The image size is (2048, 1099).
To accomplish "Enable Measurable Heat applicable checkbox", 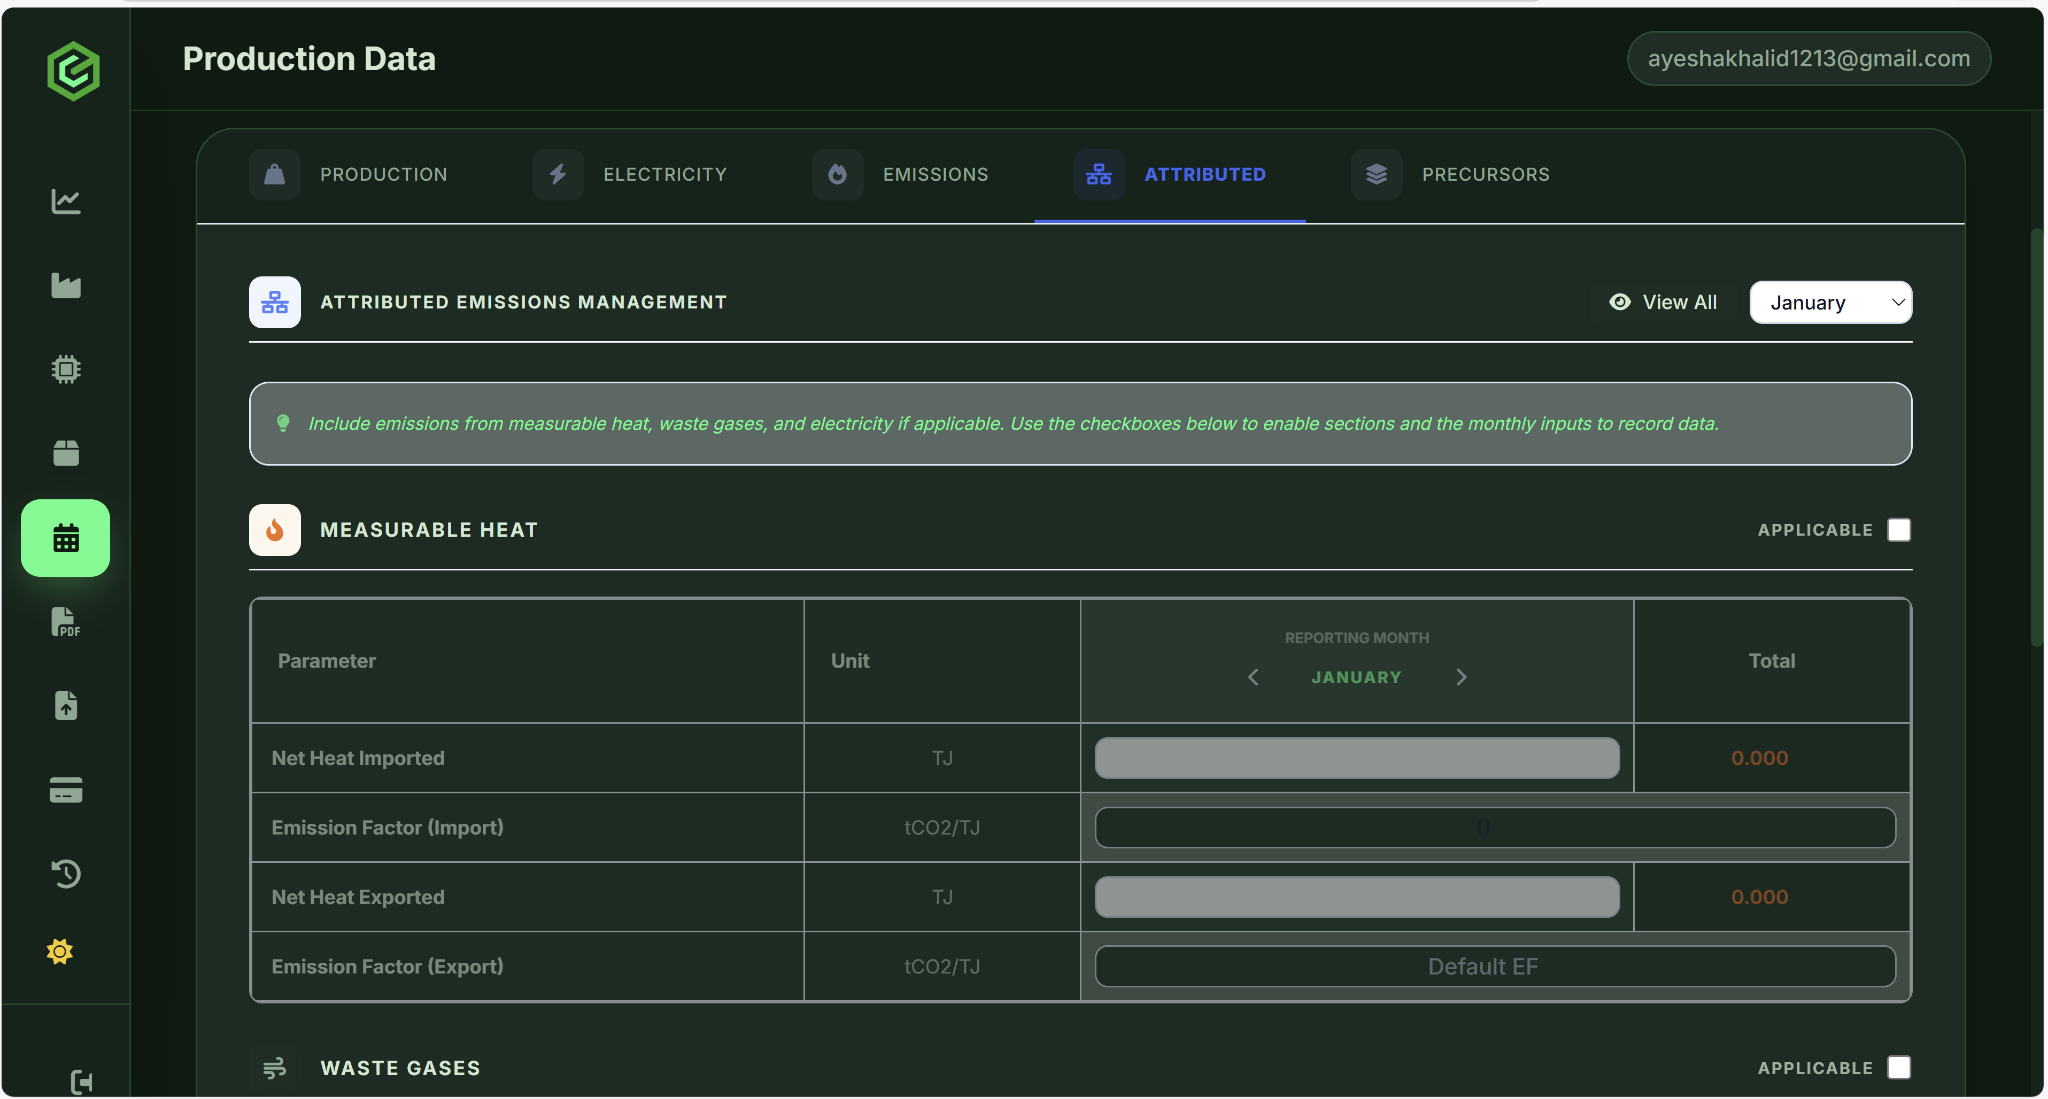I will [1899, 530].
